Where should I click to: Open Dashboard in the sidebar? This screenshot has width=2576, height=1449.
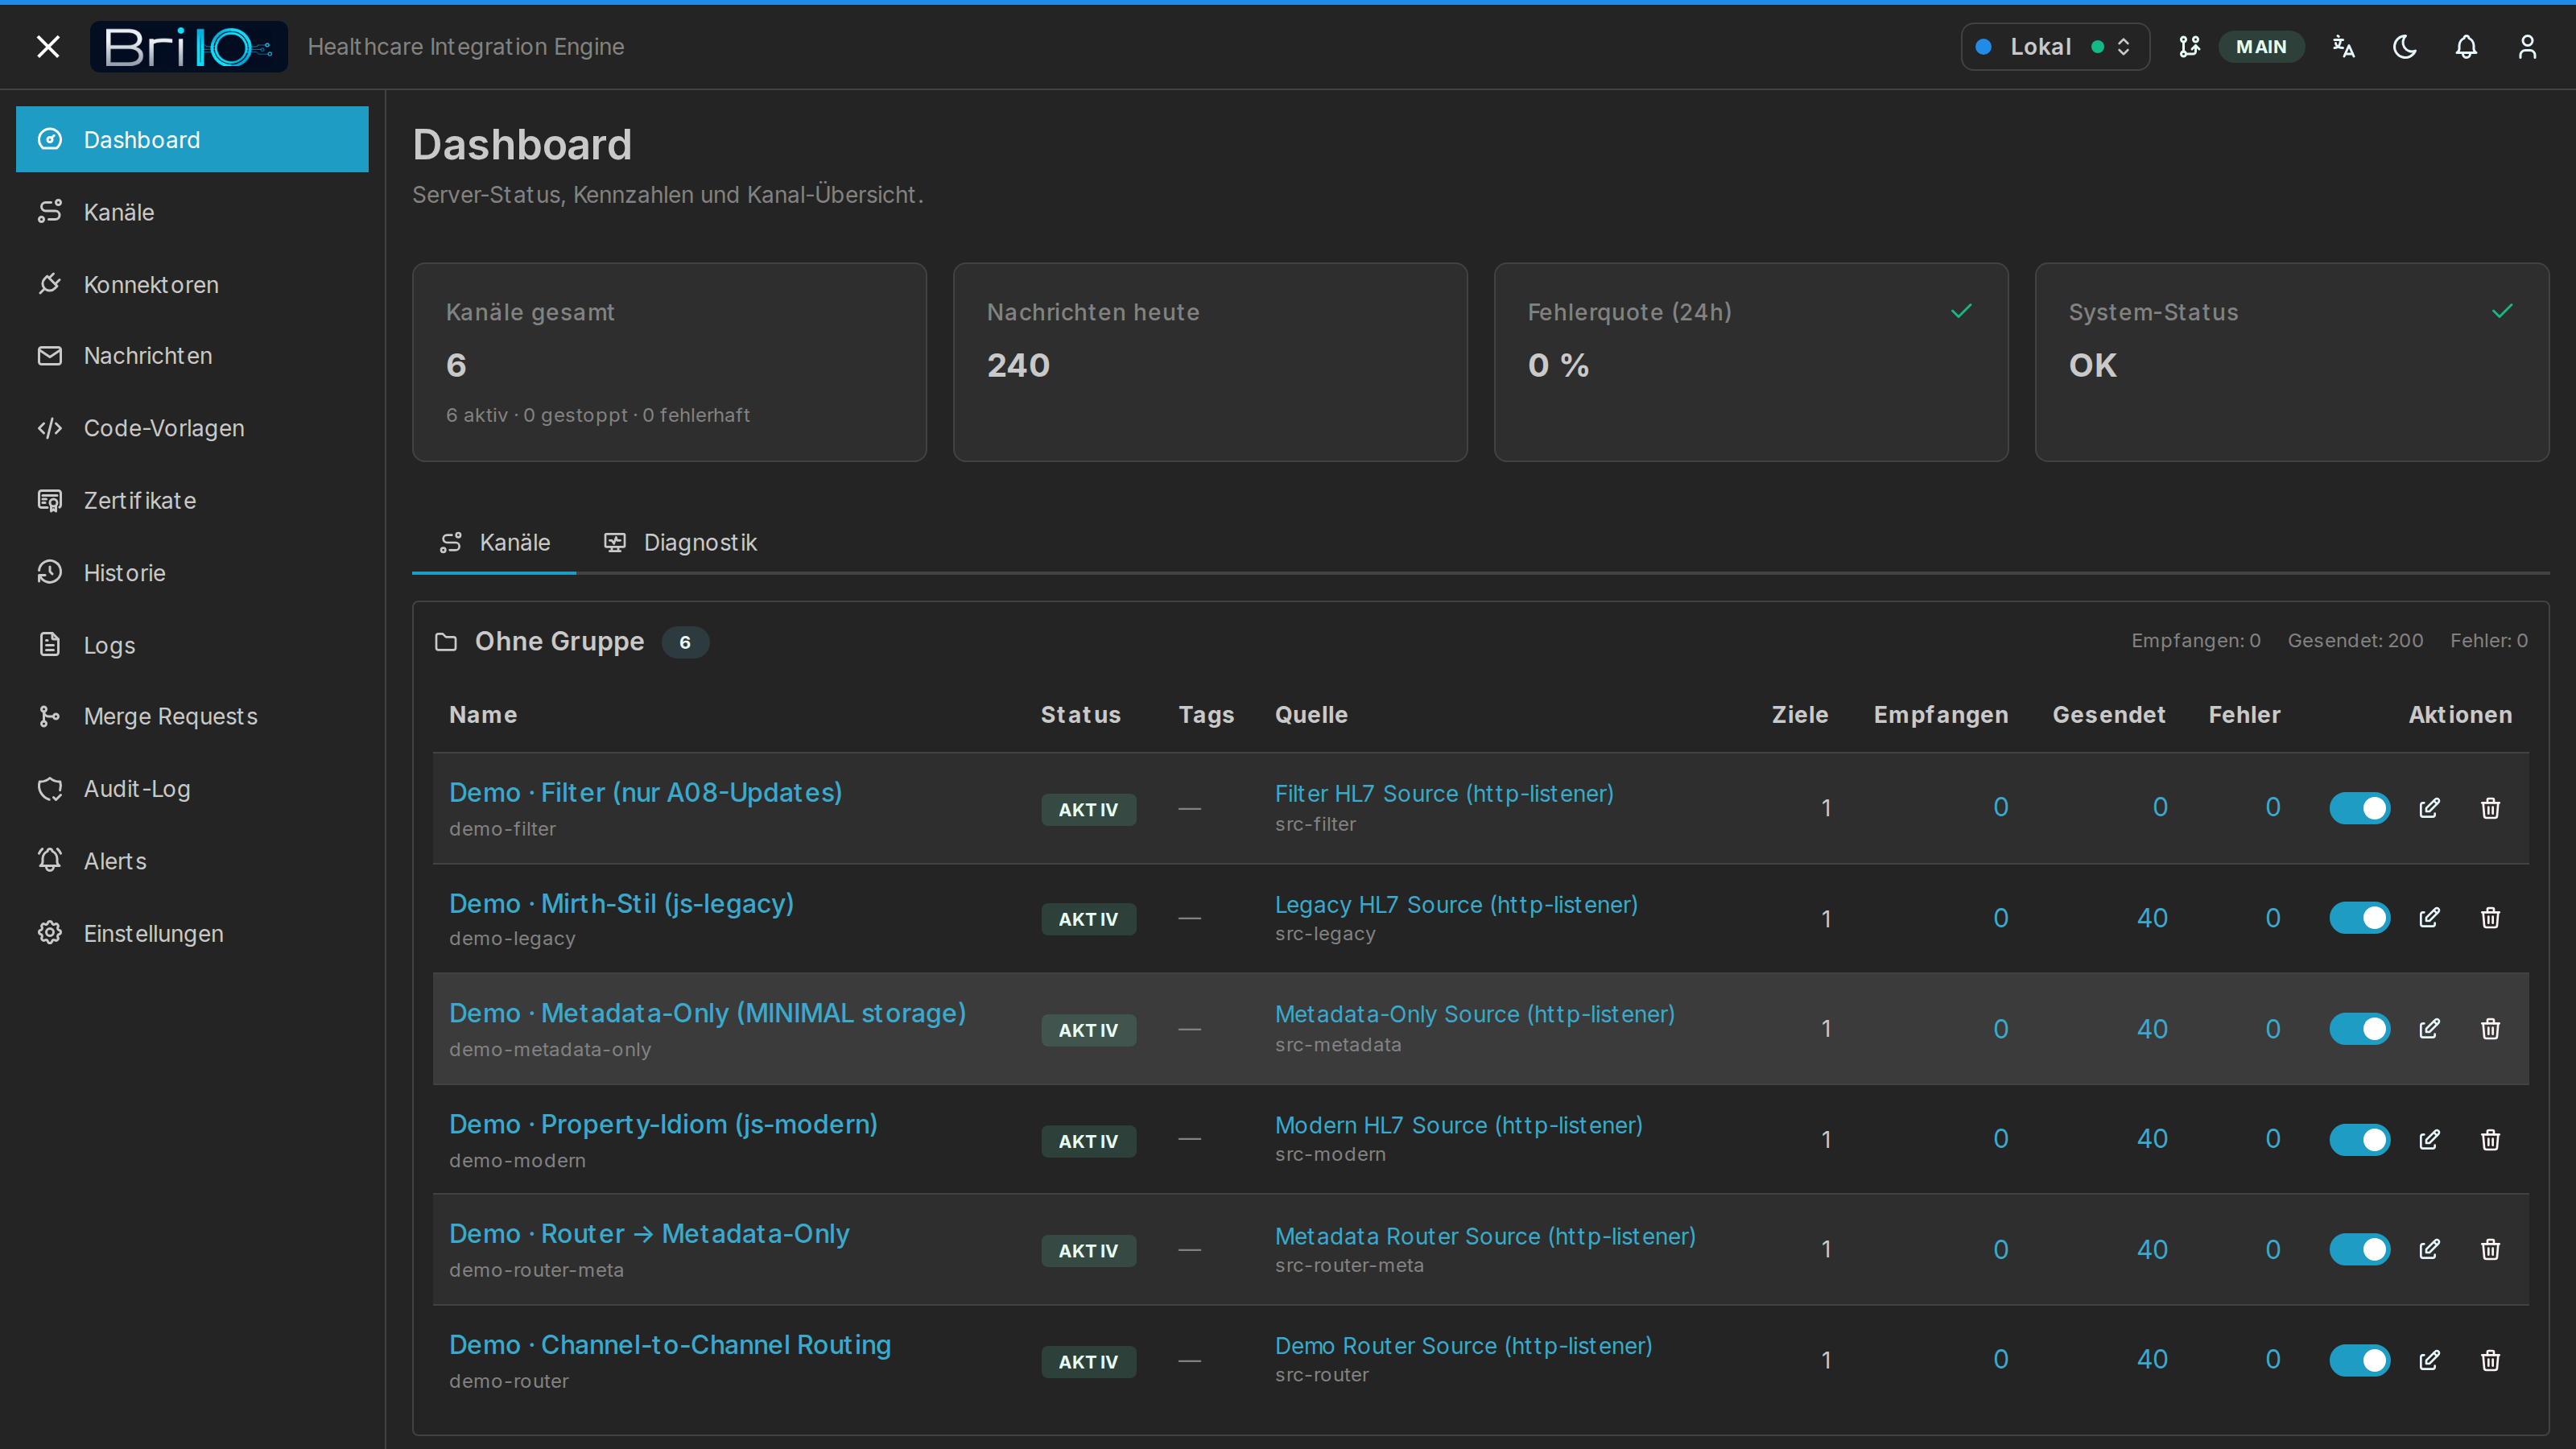click(x=192, y=139)
